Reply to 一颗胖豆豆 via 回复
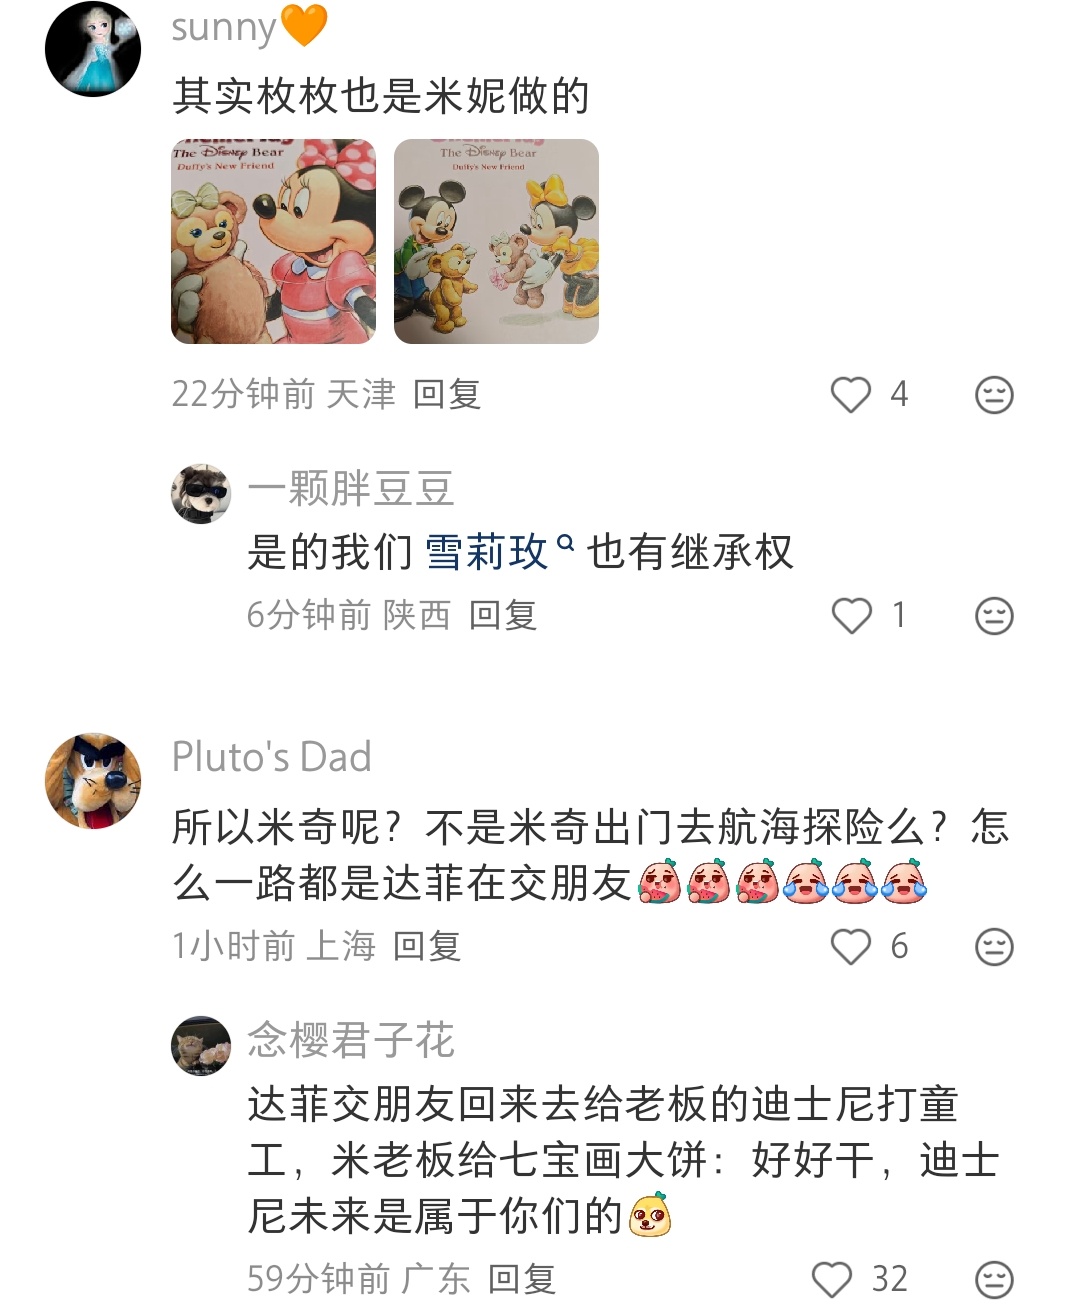Image resolution: width=1080 pixels, height=1314 pixels. 503,615
